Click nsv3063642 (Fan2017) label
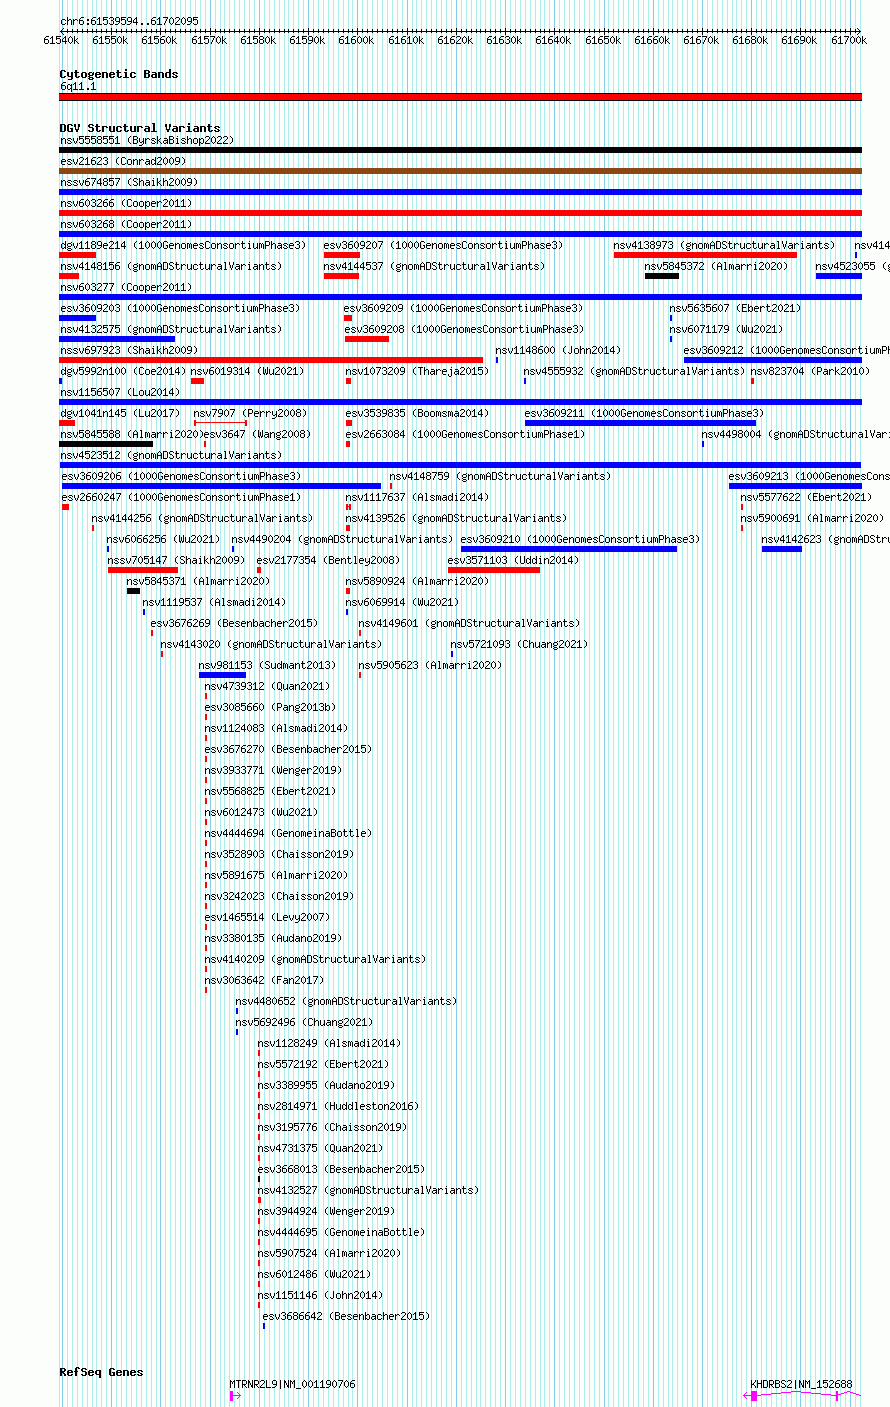The image size is (890, 1407). pyautogui.click(x=264, y=980)
